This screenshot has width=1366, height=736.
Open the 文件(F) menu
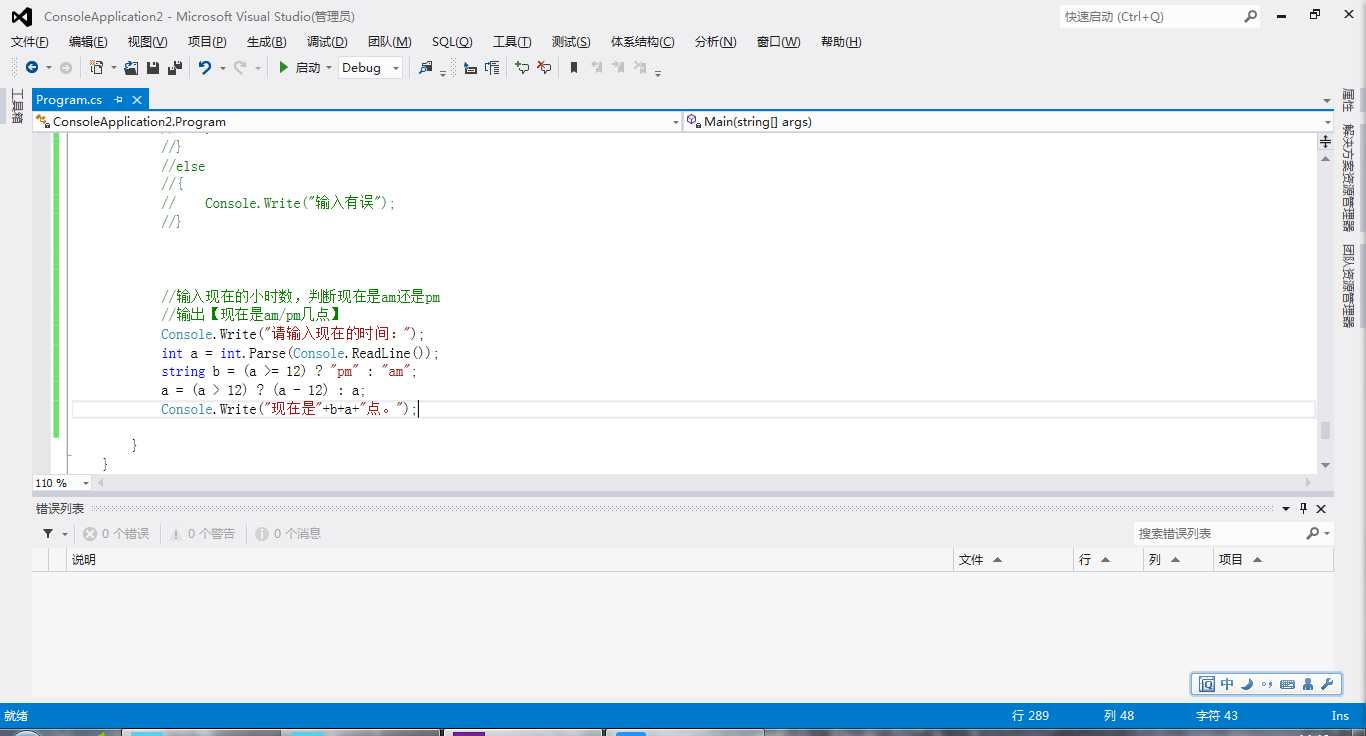tap(29, 41)
